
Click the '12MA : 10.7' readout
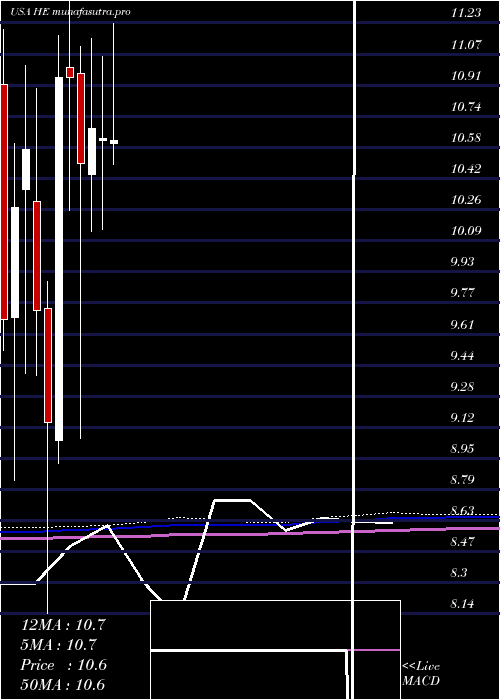point(63,625)
